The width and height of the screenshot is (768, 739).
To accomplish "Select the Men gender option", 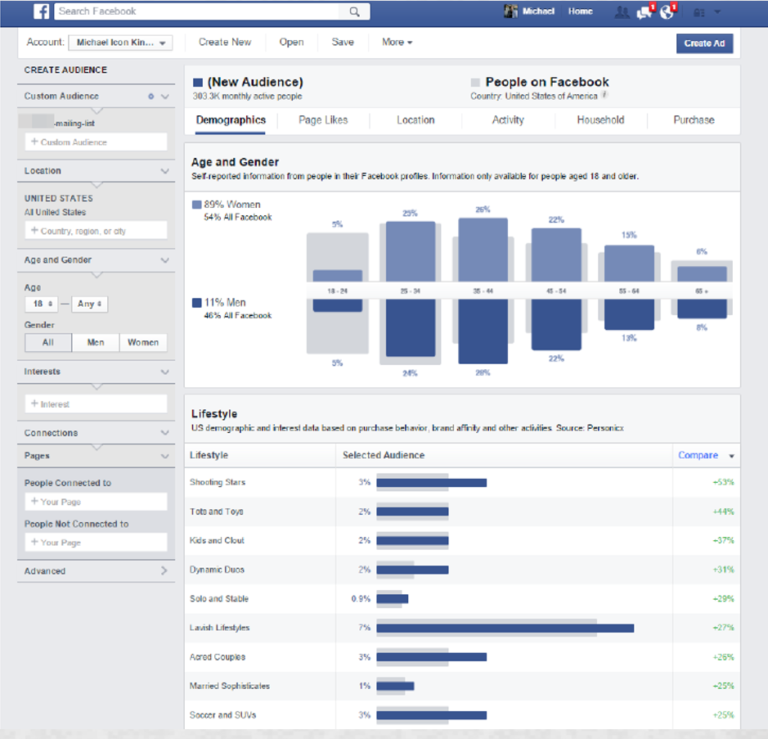I will pos(96,342).
